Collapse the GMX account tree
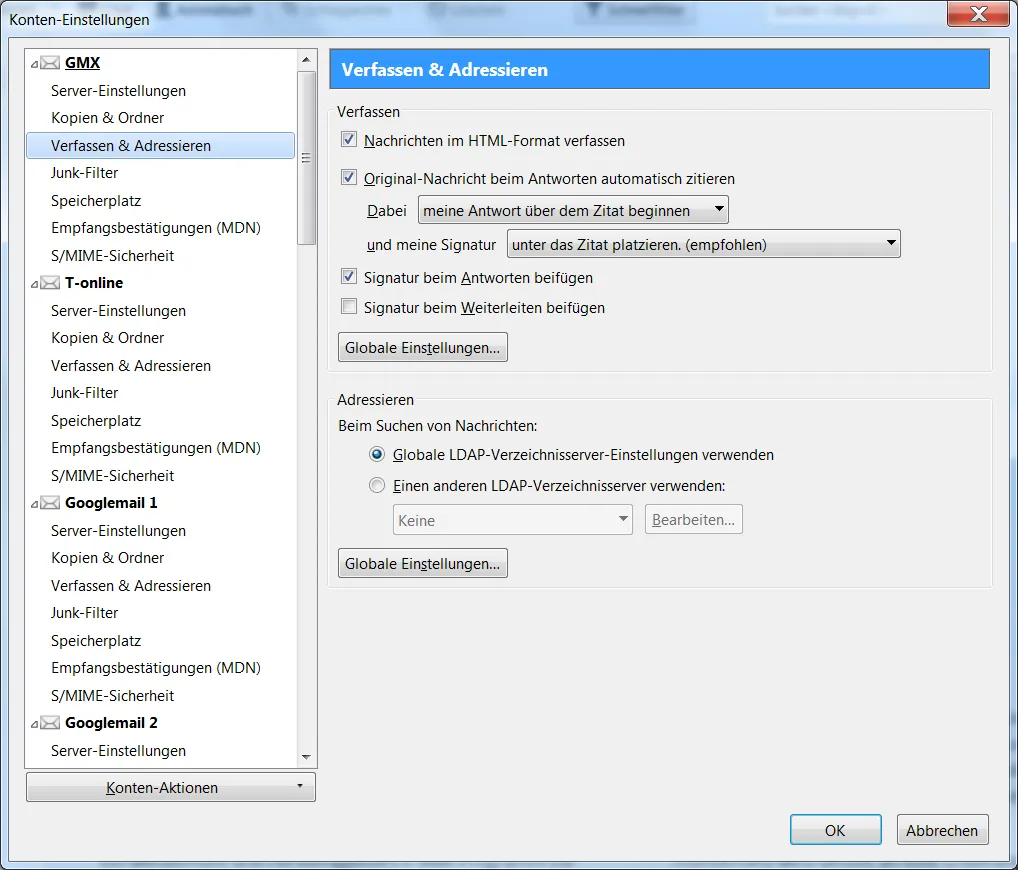Screen dimensions: 1018x870 [x=34, y=64]
